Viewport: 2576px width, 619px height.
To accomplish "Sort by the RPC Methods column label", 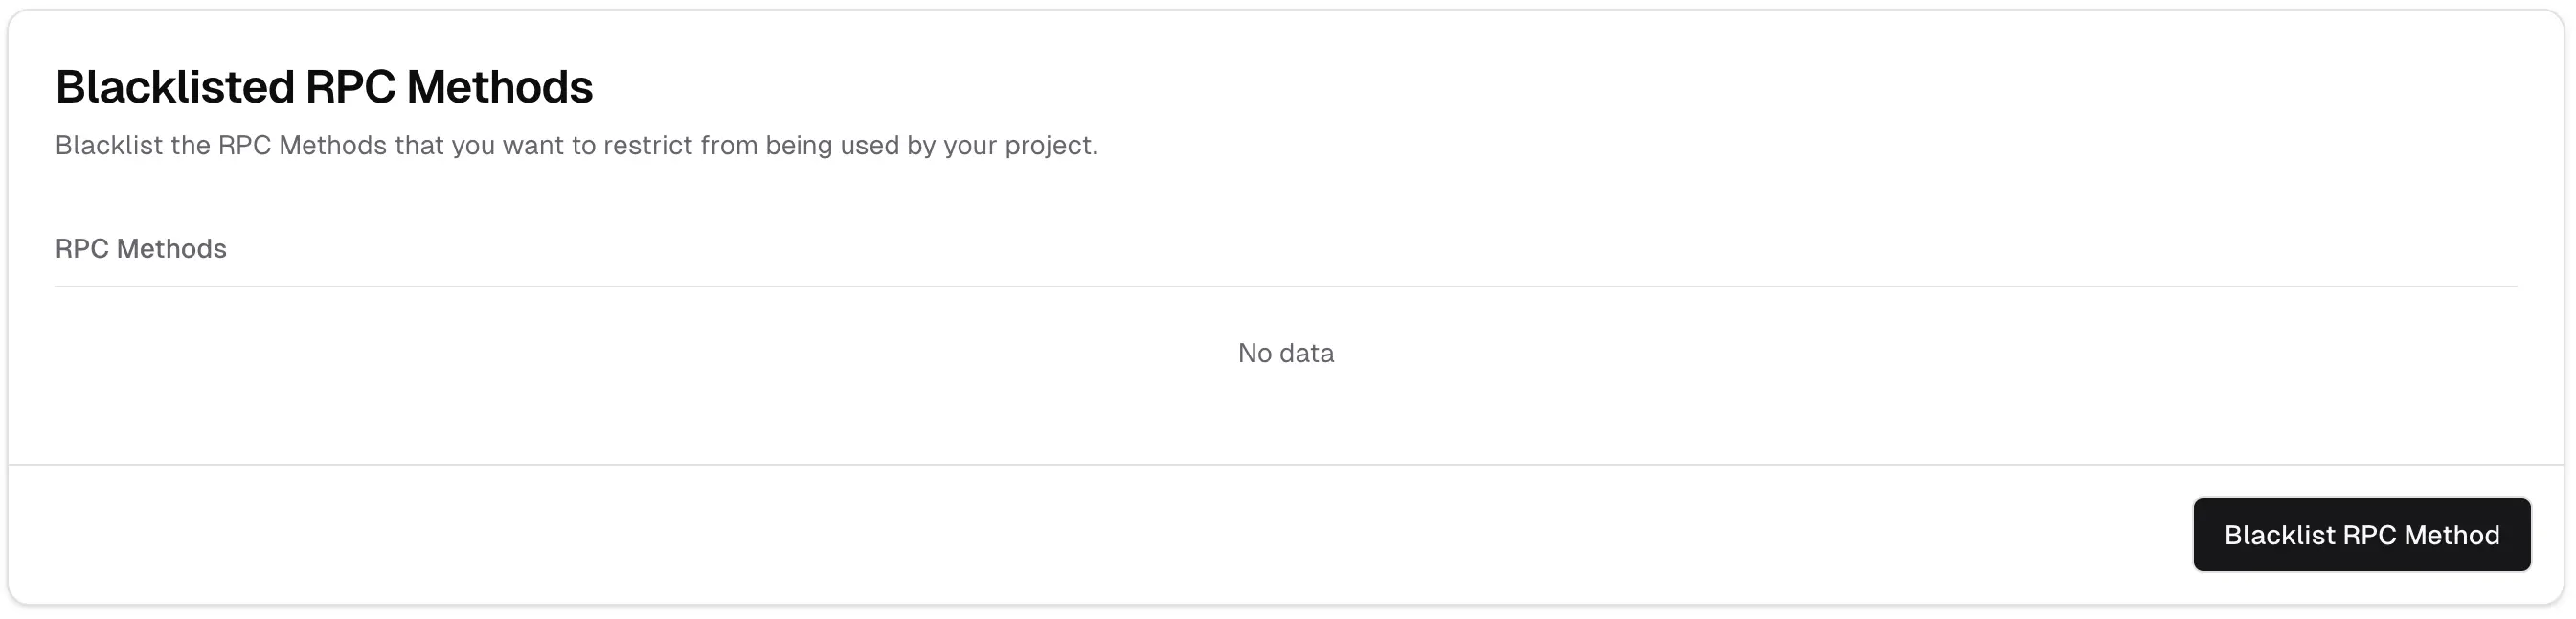I will (141, 249).
